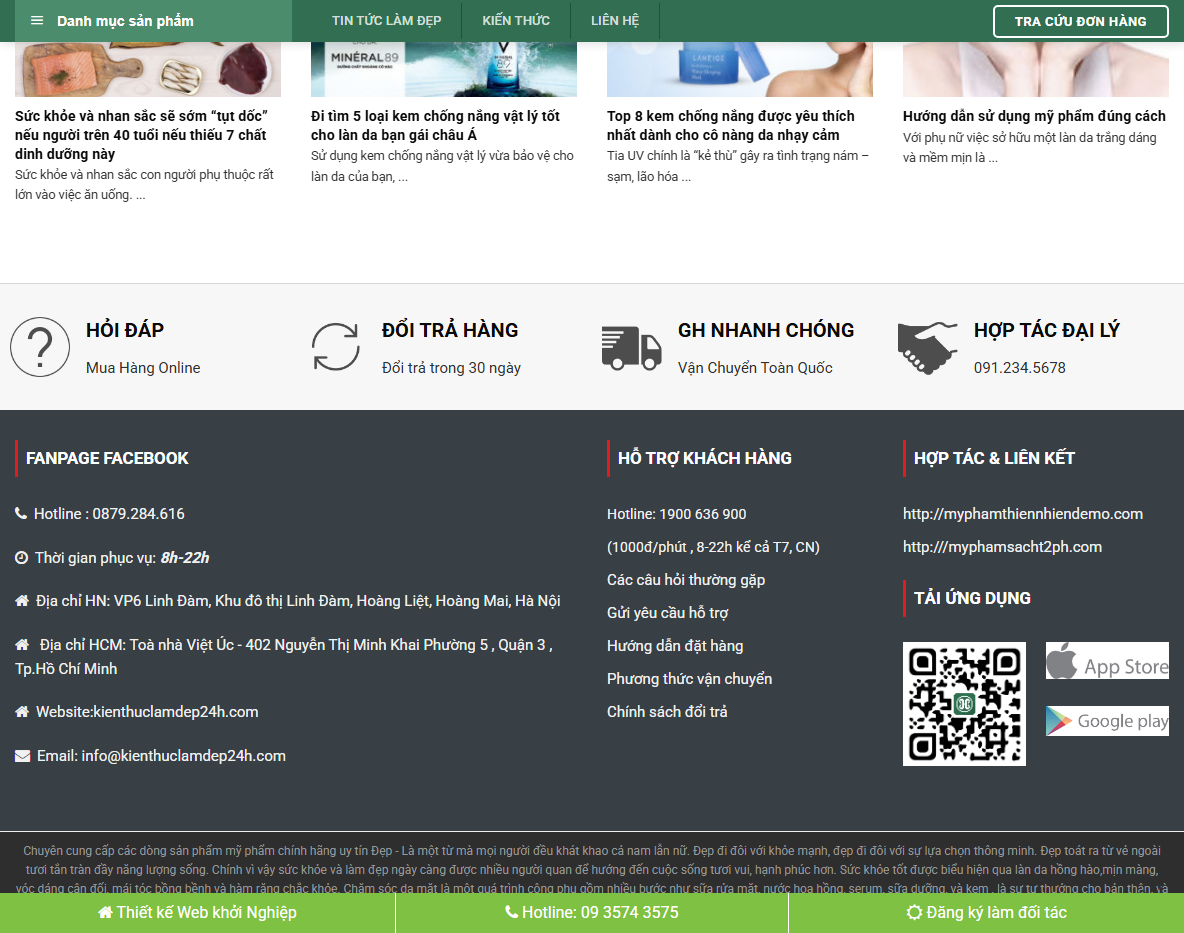Click the Chính sách đổi trả link
Viewport: 1184px width, 933px height.
pos(667,711)
